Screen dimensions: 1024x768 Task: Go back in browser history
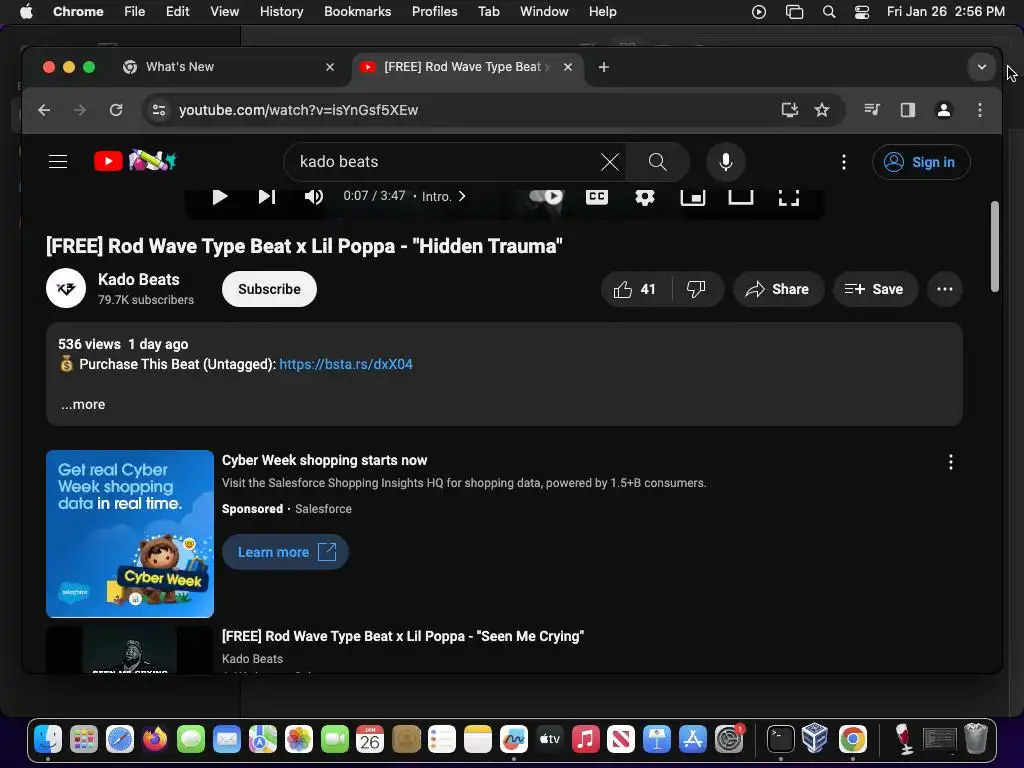click(x=44, y=110)
